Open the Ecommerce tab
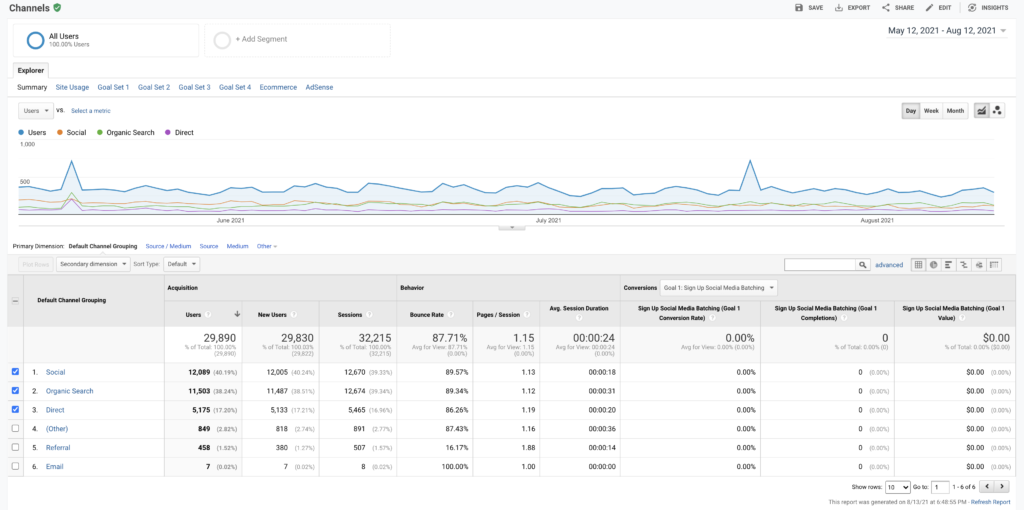The image size is (1024, 510). click(278, 87)
